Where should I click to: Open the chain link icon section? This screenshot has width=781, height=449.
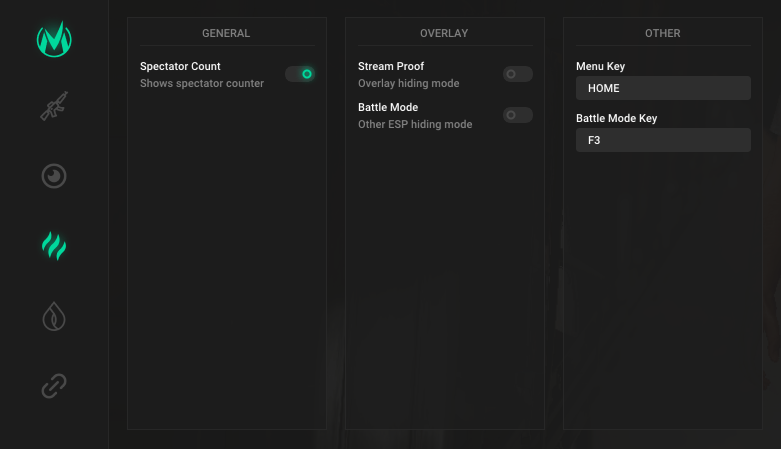point(54,386)
